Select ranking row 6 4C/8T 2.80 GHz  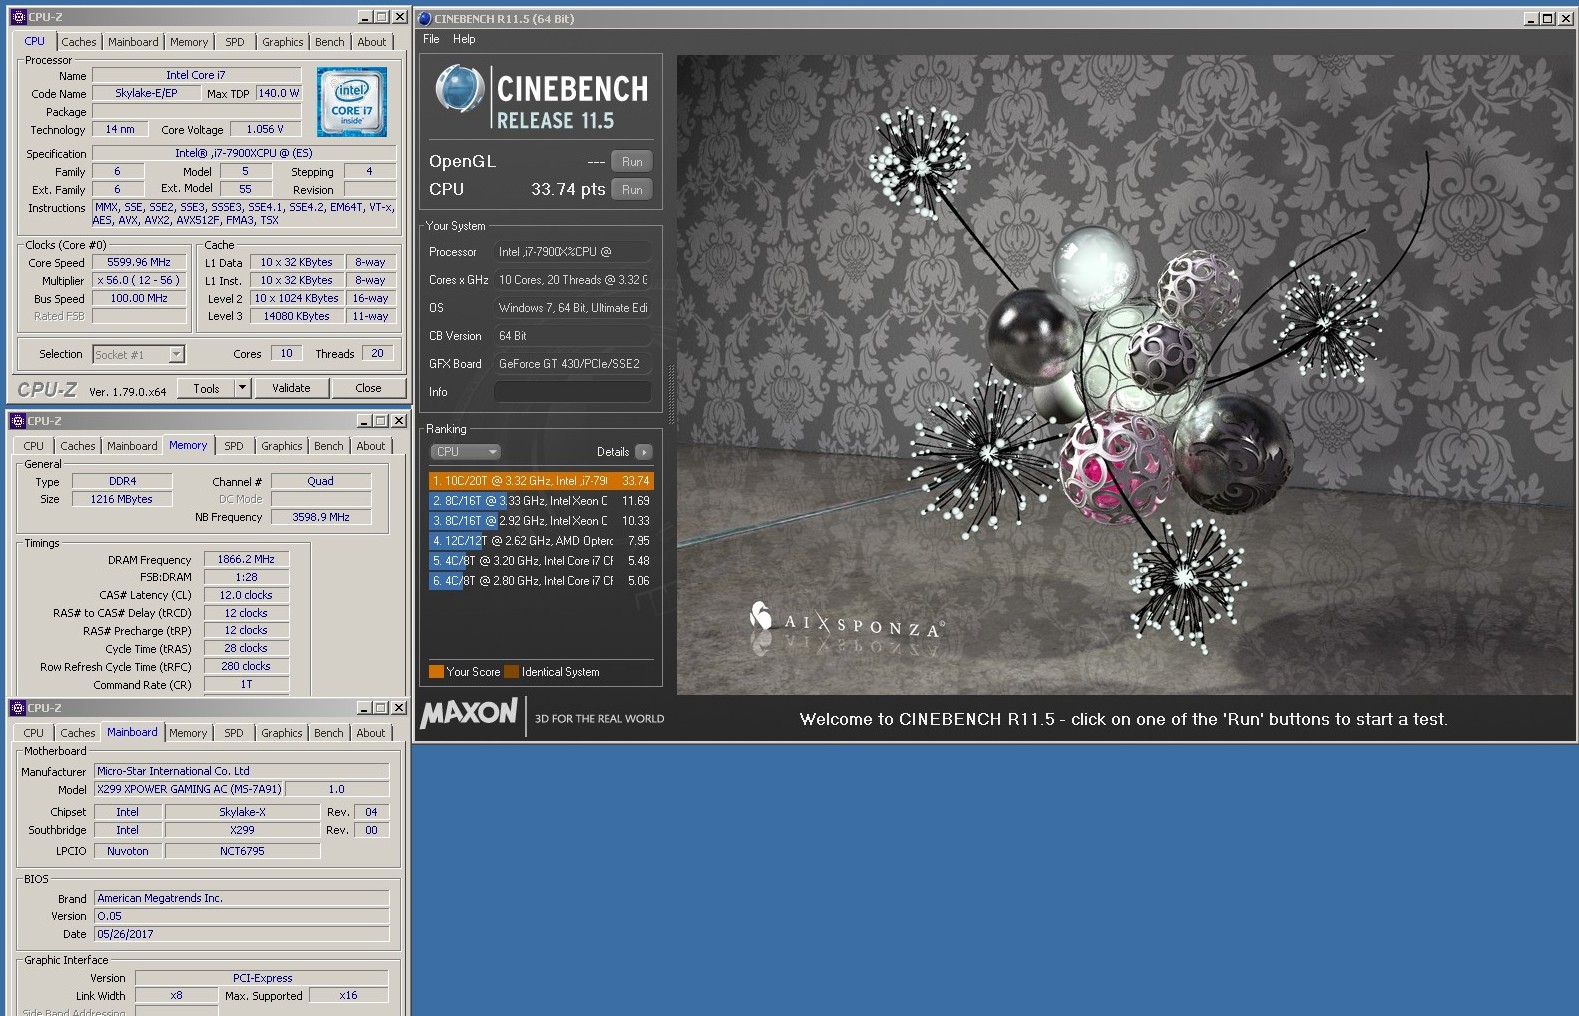541,581
